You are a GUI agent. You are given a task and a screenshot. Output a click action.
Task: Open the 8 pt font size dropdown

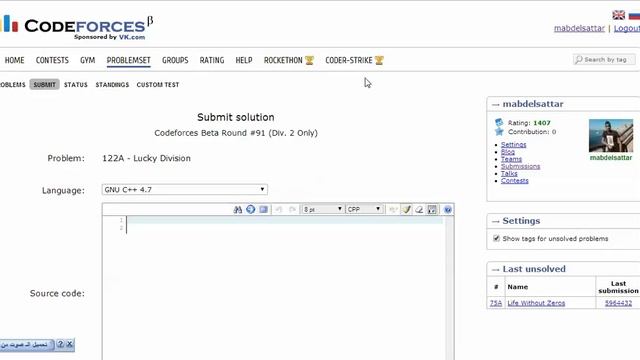(322, 209)
